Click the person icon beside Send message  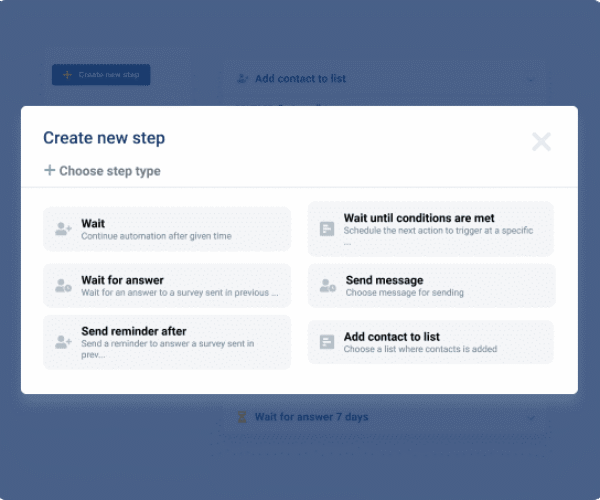pos(328,285)
